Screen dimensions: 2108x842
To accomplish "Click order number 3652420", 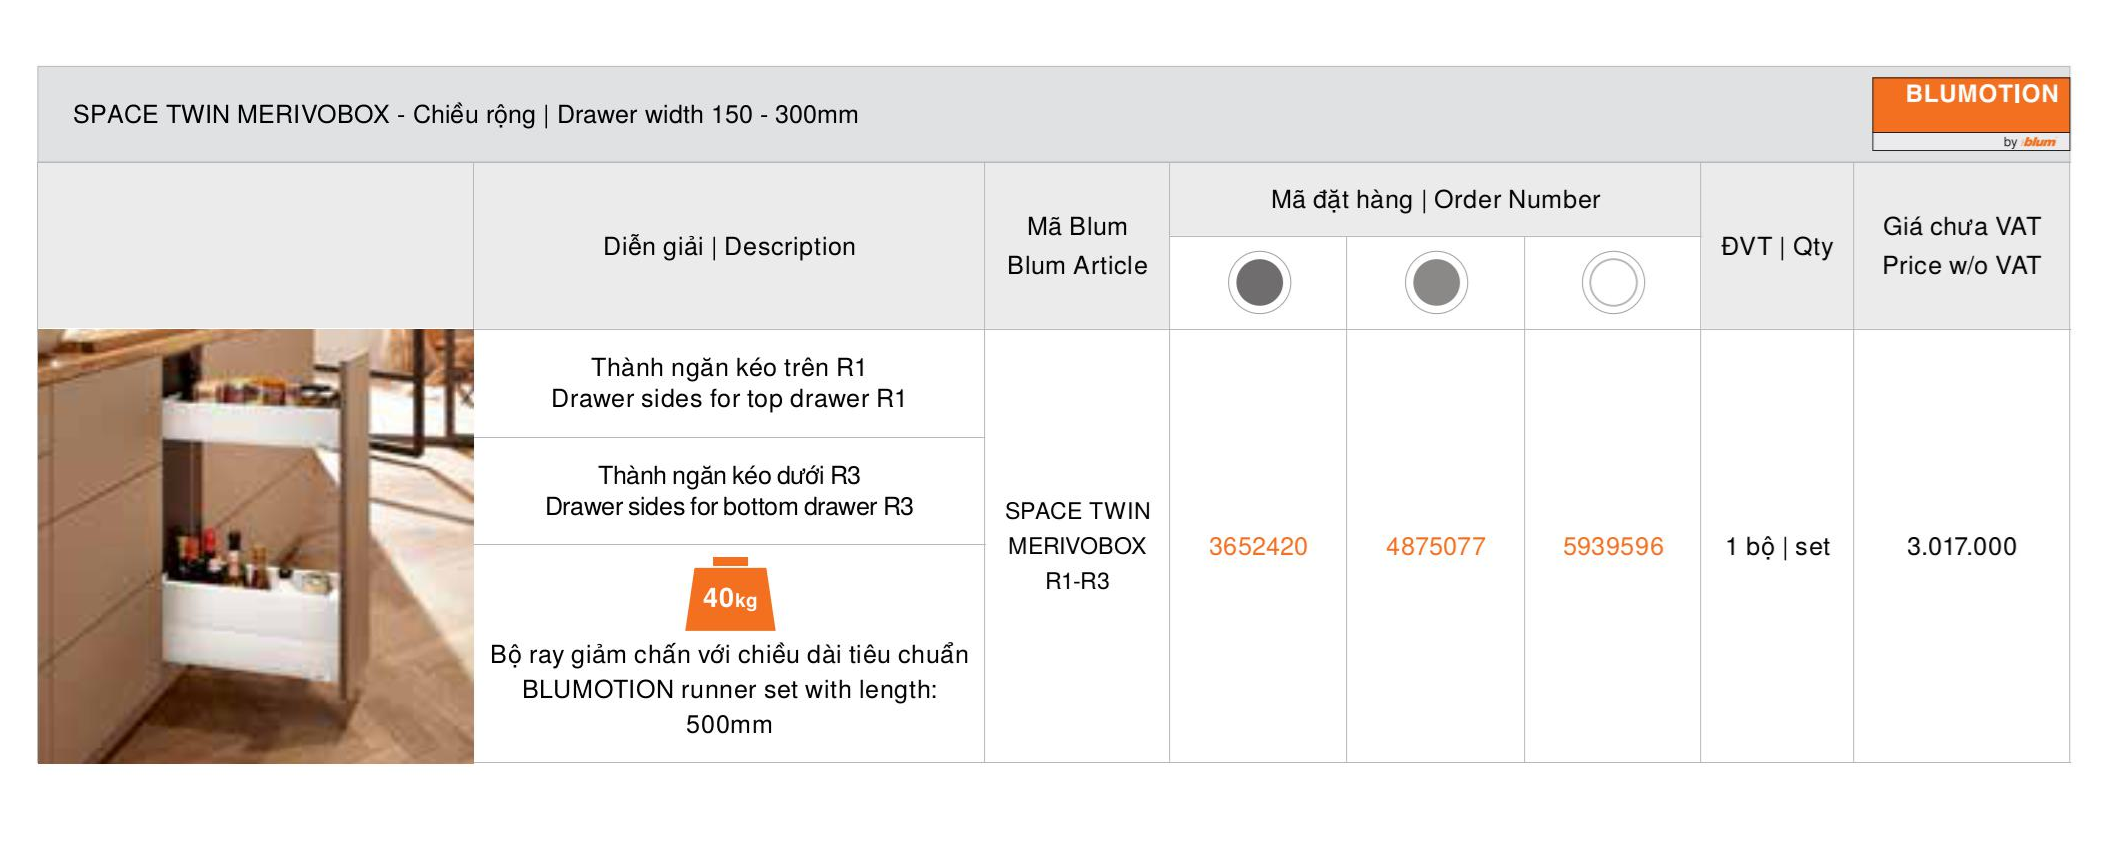I will [1258, 546].
